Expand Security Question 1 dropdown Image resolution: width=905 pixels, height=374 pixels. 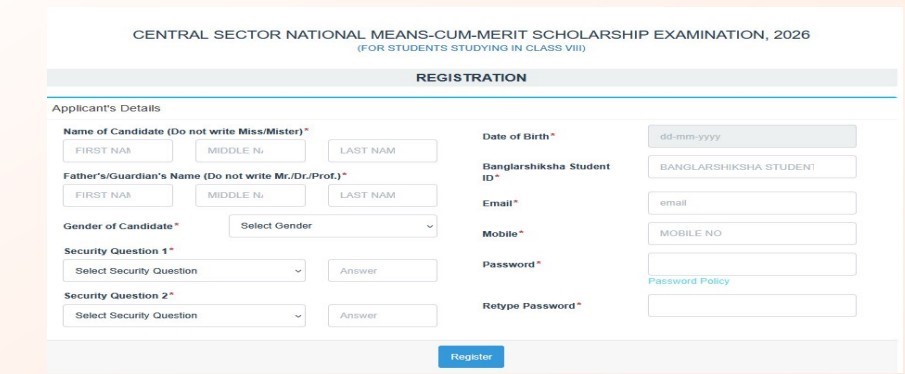(x=184, y=271)
